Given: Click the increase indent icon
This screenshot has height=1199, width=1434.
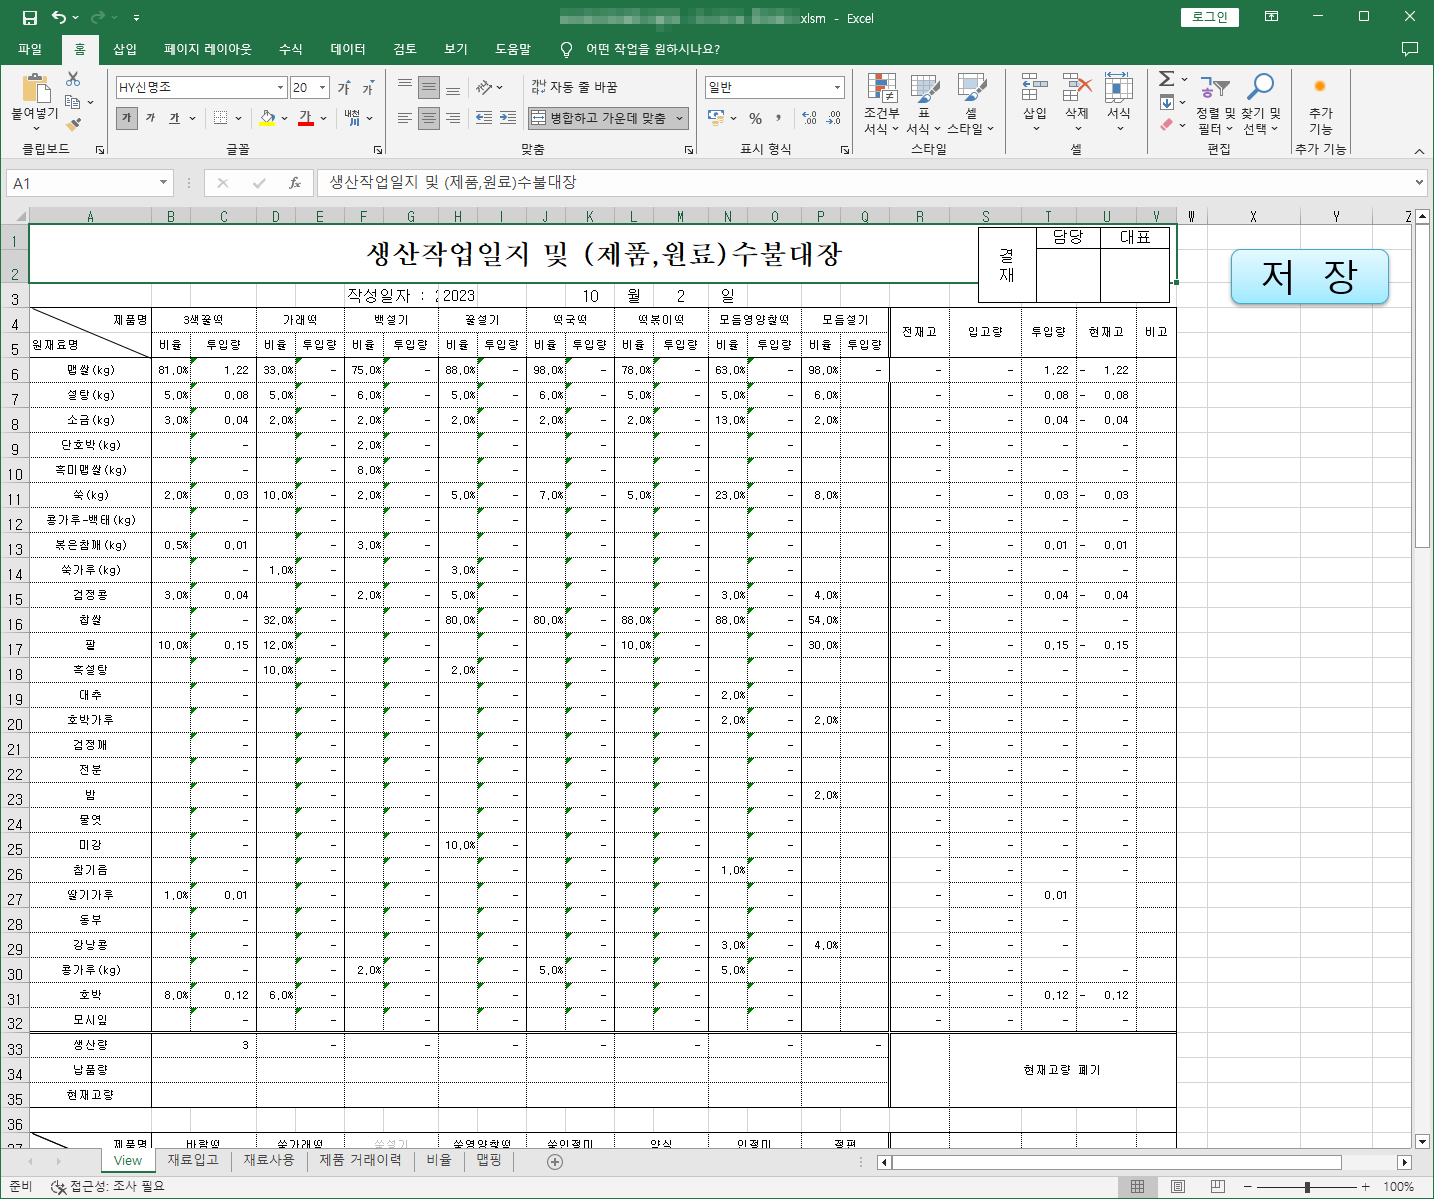Looking at the screenshot, I should [x=508, y=118].
